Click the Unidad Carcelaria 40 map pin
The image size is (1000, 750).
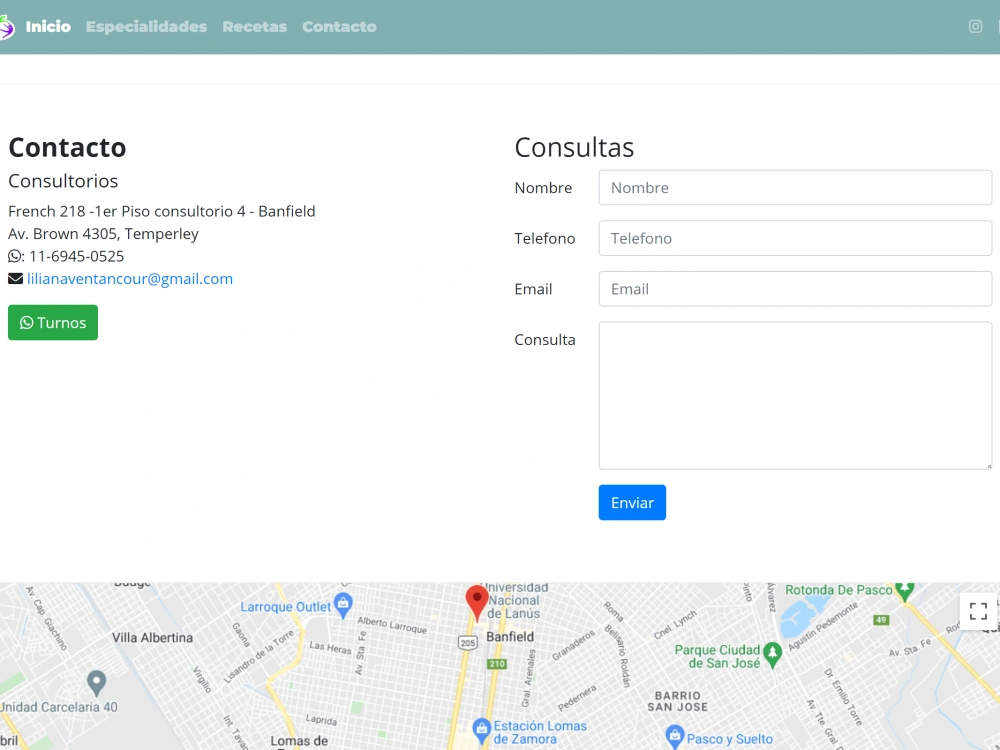[x=96, y=682]
